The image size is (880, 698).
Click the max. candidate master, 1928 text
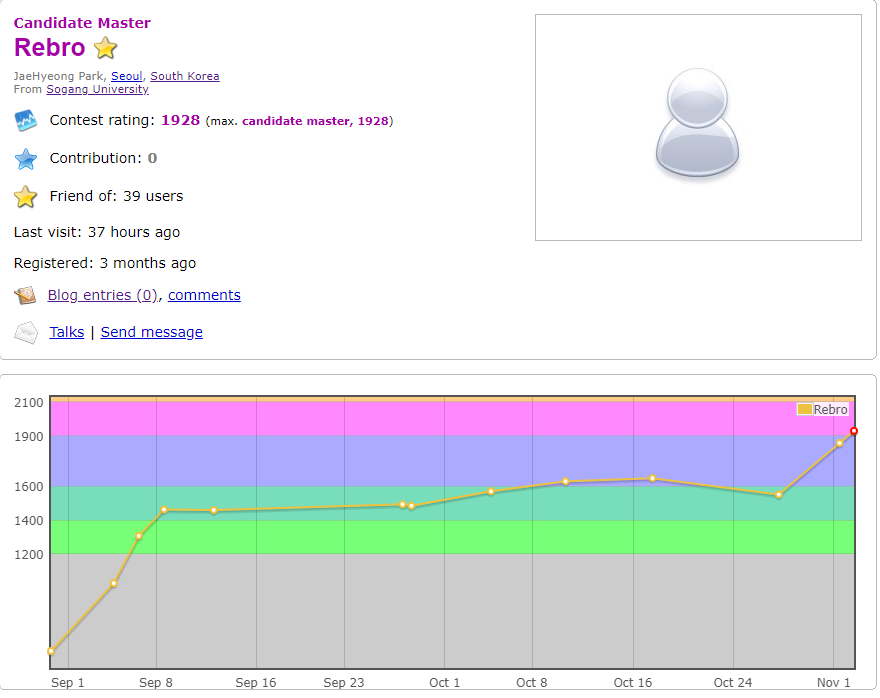coord(299,121)
